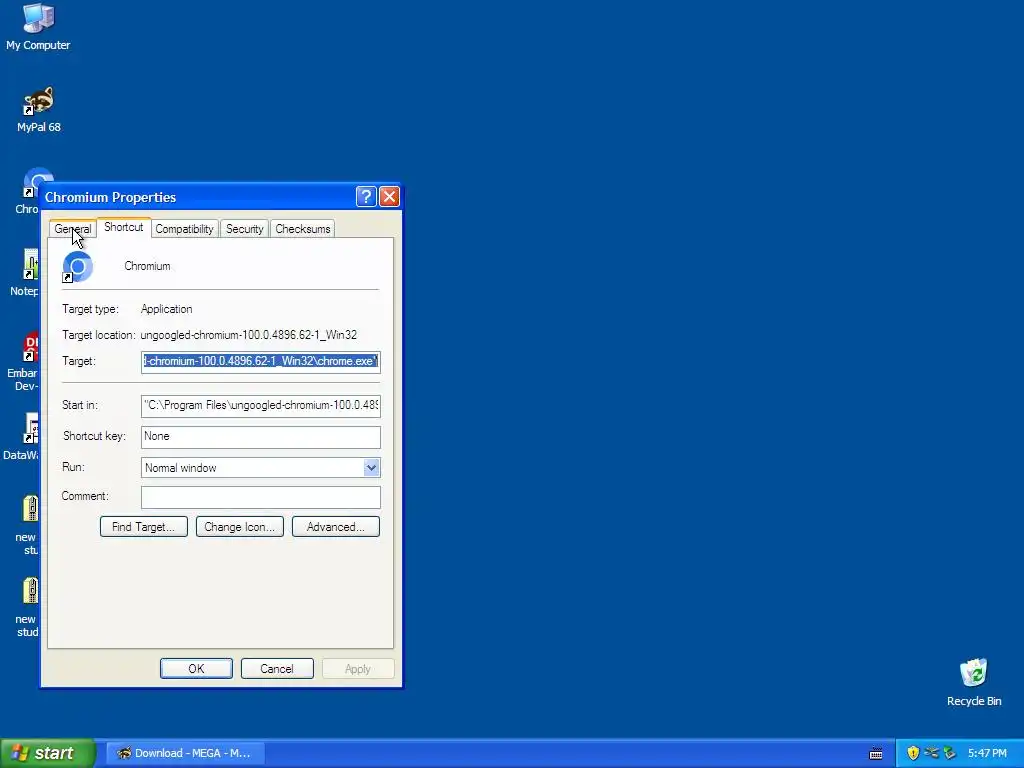Switch to the General tab
Screen dimensions: 1024x768
(72, 229)
